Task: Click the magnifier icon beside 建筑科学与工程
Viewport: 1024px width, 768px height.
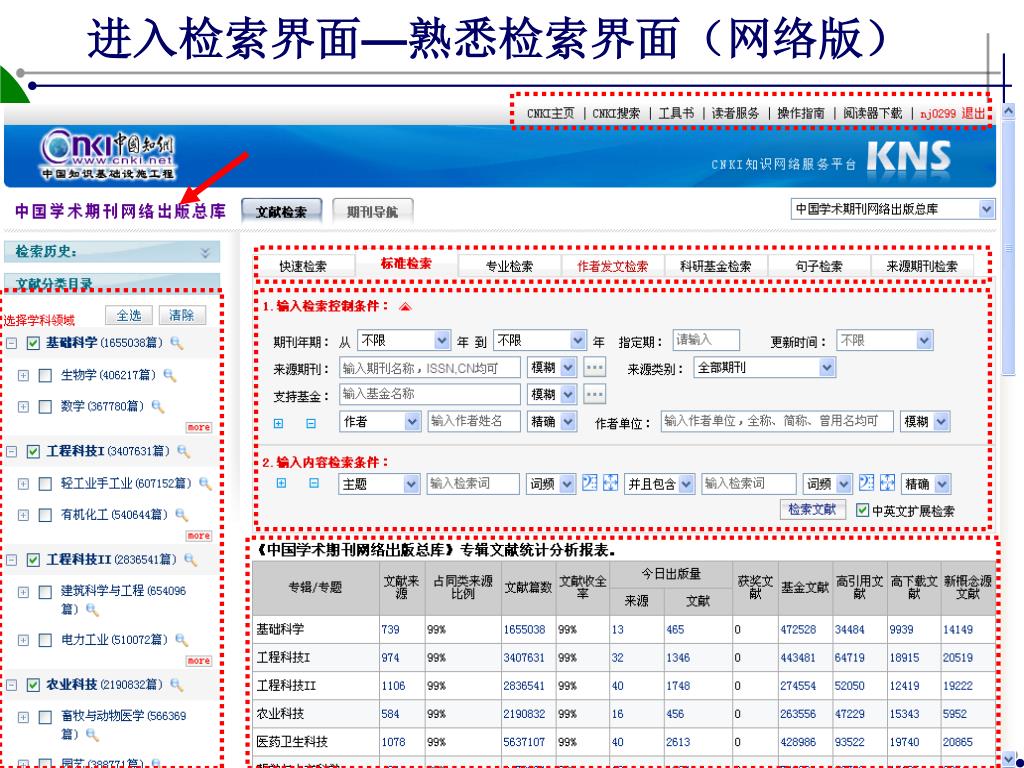Action: click(92, 610)
